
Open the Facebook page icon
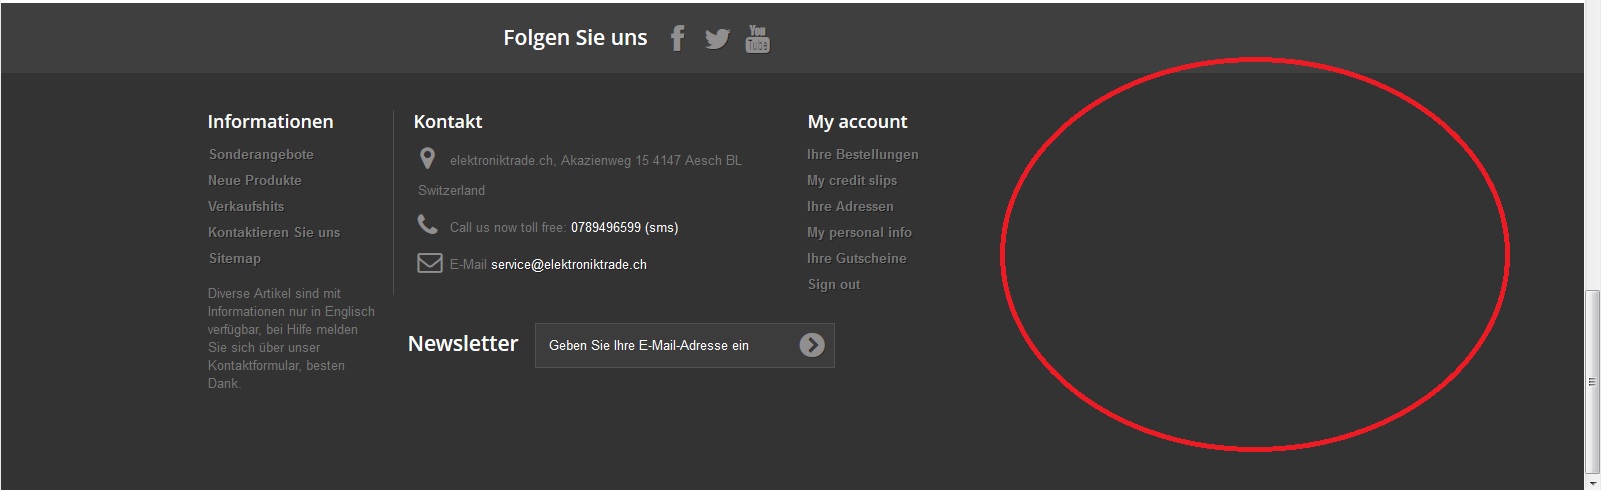677,38
